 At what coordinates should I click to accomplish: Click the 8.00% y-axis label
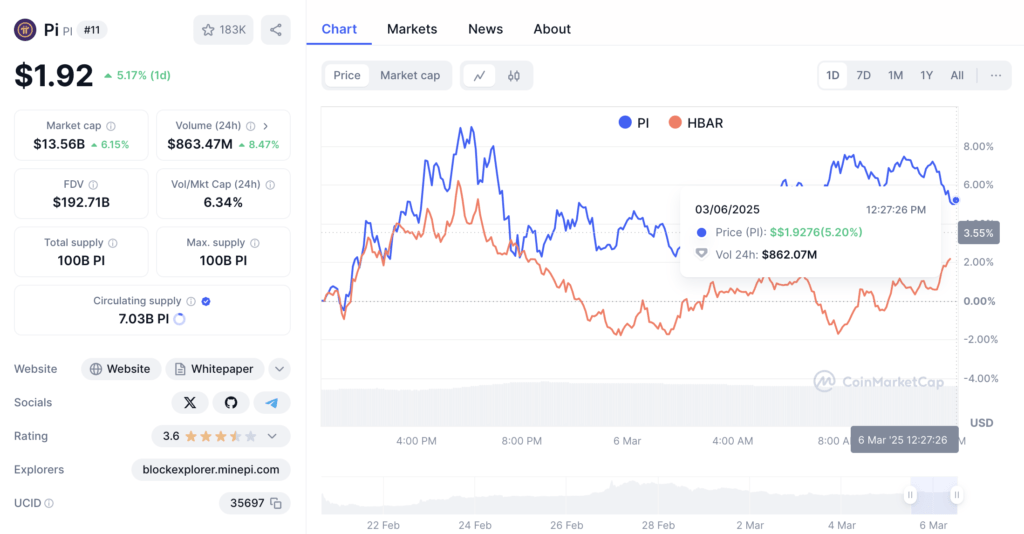click(x=978, y=146)
